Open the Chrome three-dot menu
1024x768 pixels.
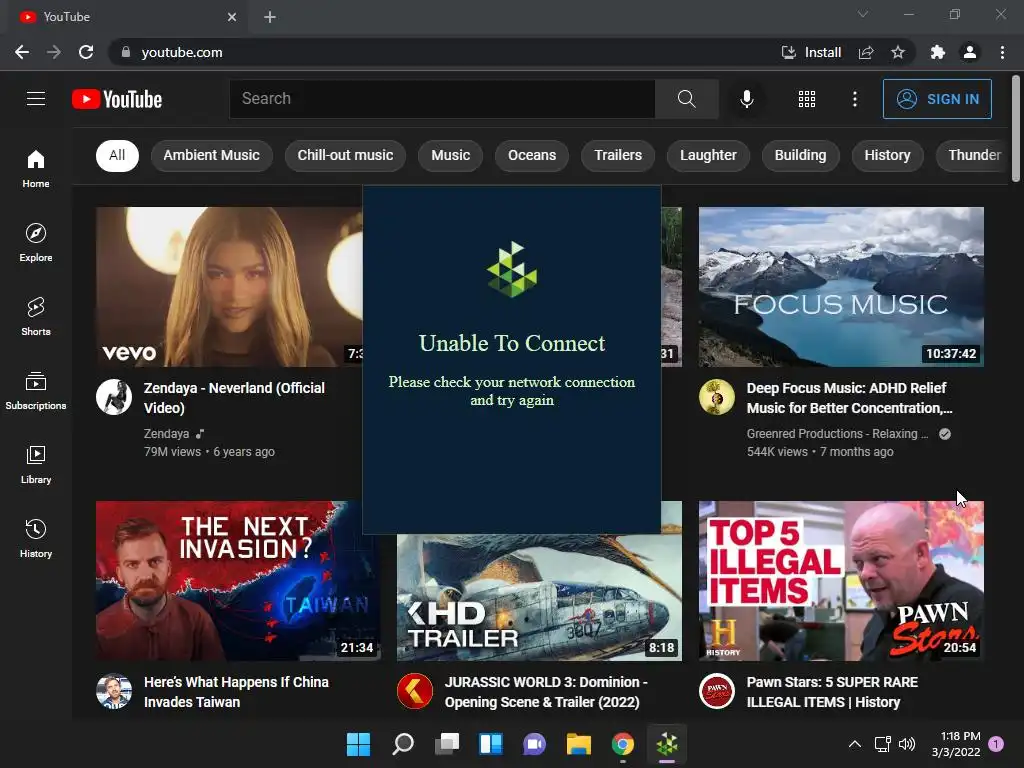(x=1002, y=52)
